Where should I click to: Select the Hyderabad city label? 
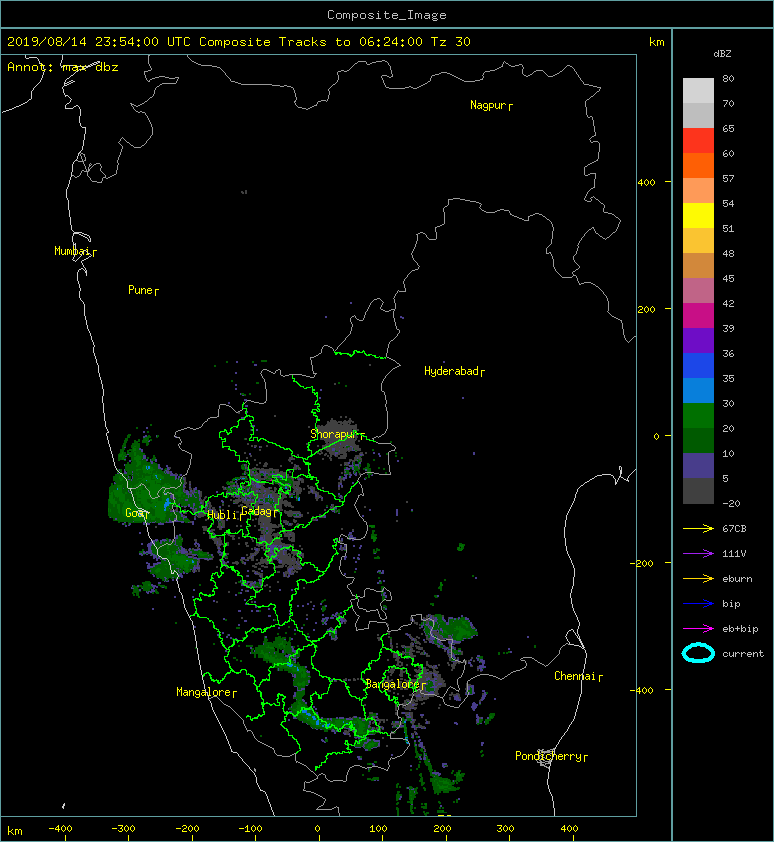[x=451, y=371]
